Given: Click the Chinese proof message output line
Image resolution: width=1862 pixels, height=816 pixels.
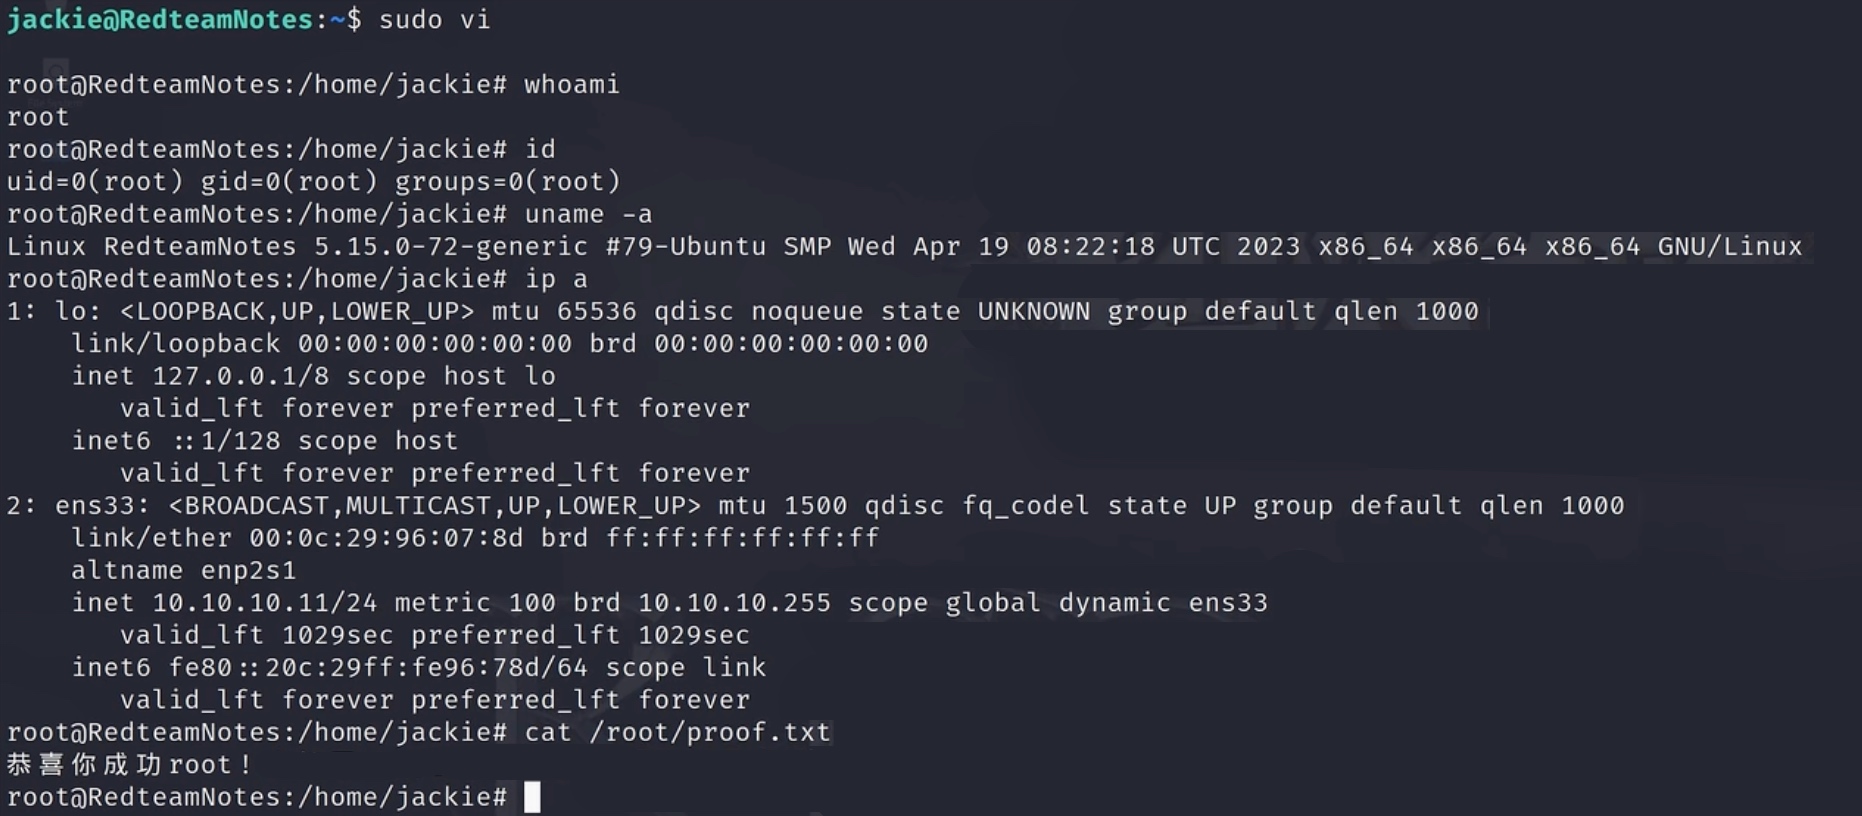Looking at the screenshot, I should (128, 765).
